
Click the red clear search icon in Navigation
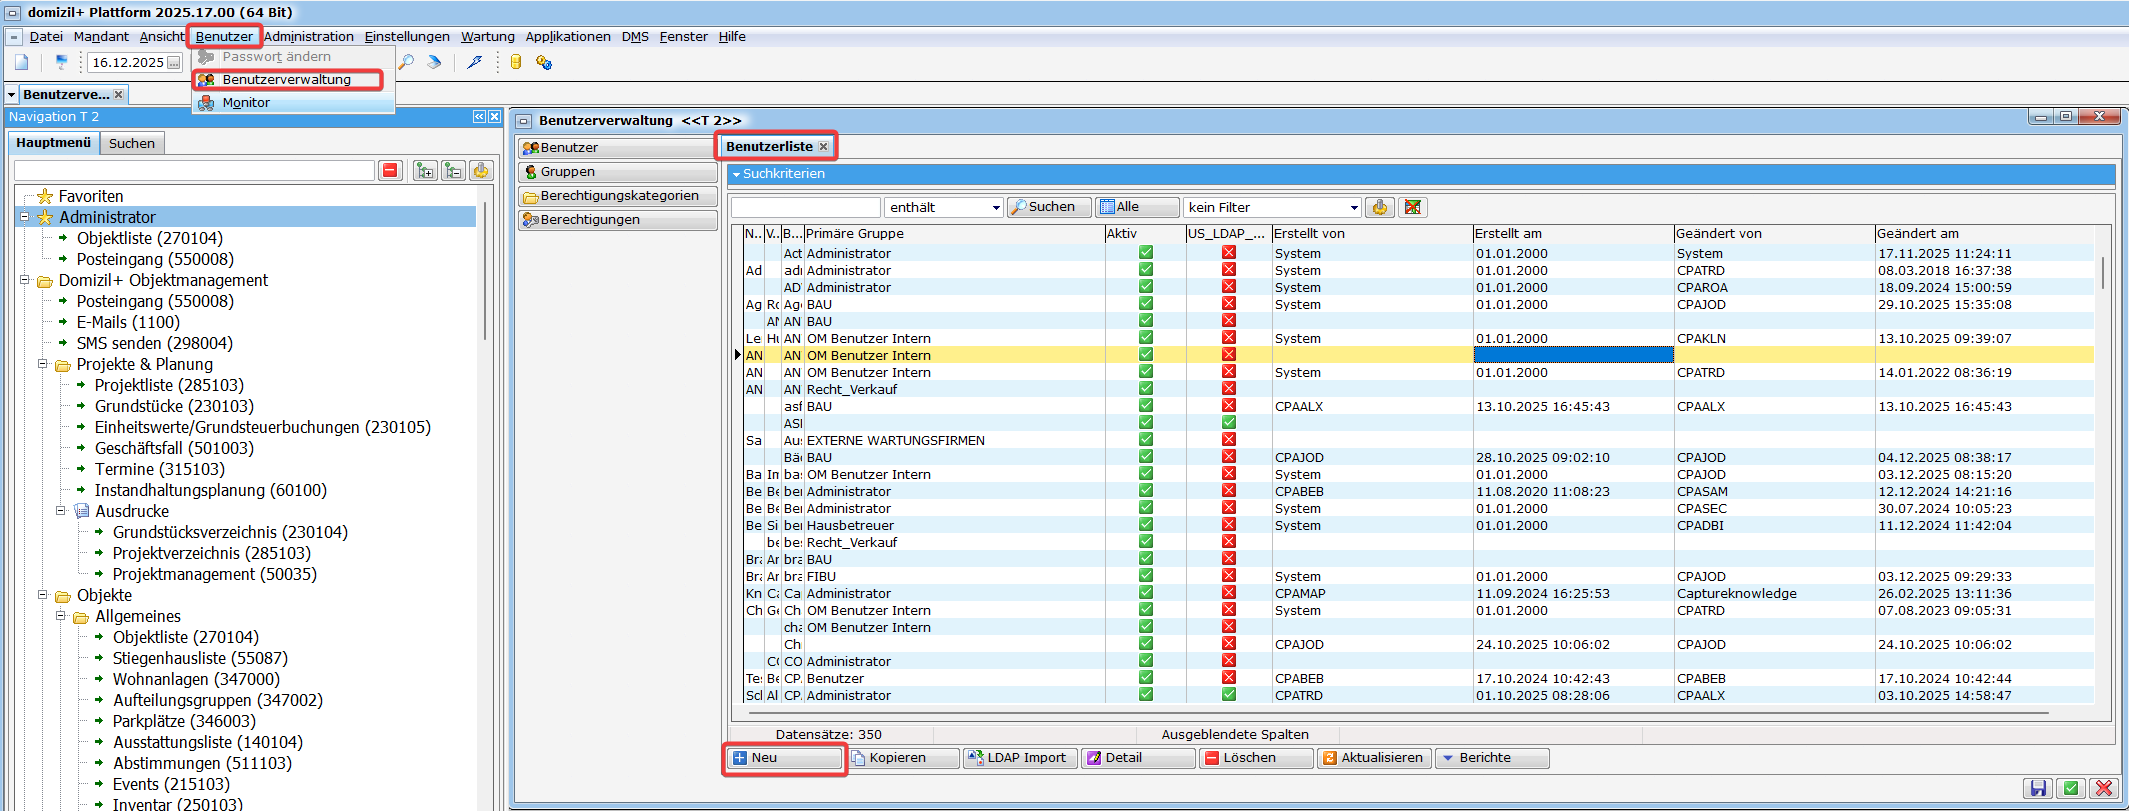[x=391, y=171]
